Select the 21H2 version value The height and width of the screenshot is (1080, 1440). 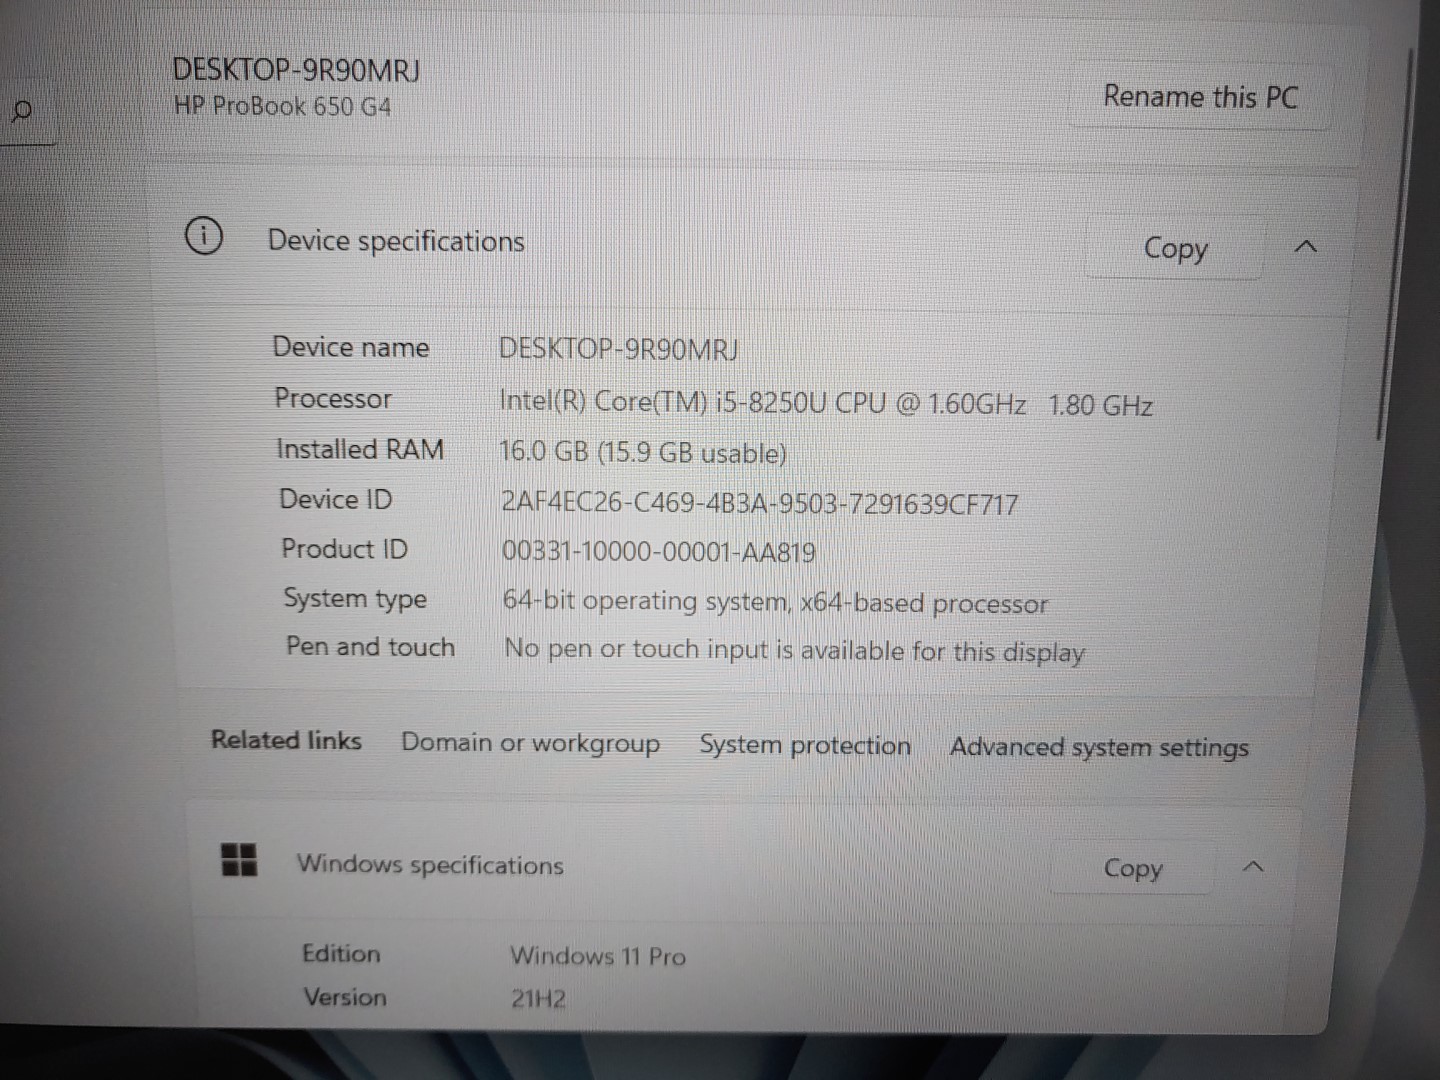[x=538, y=998]
